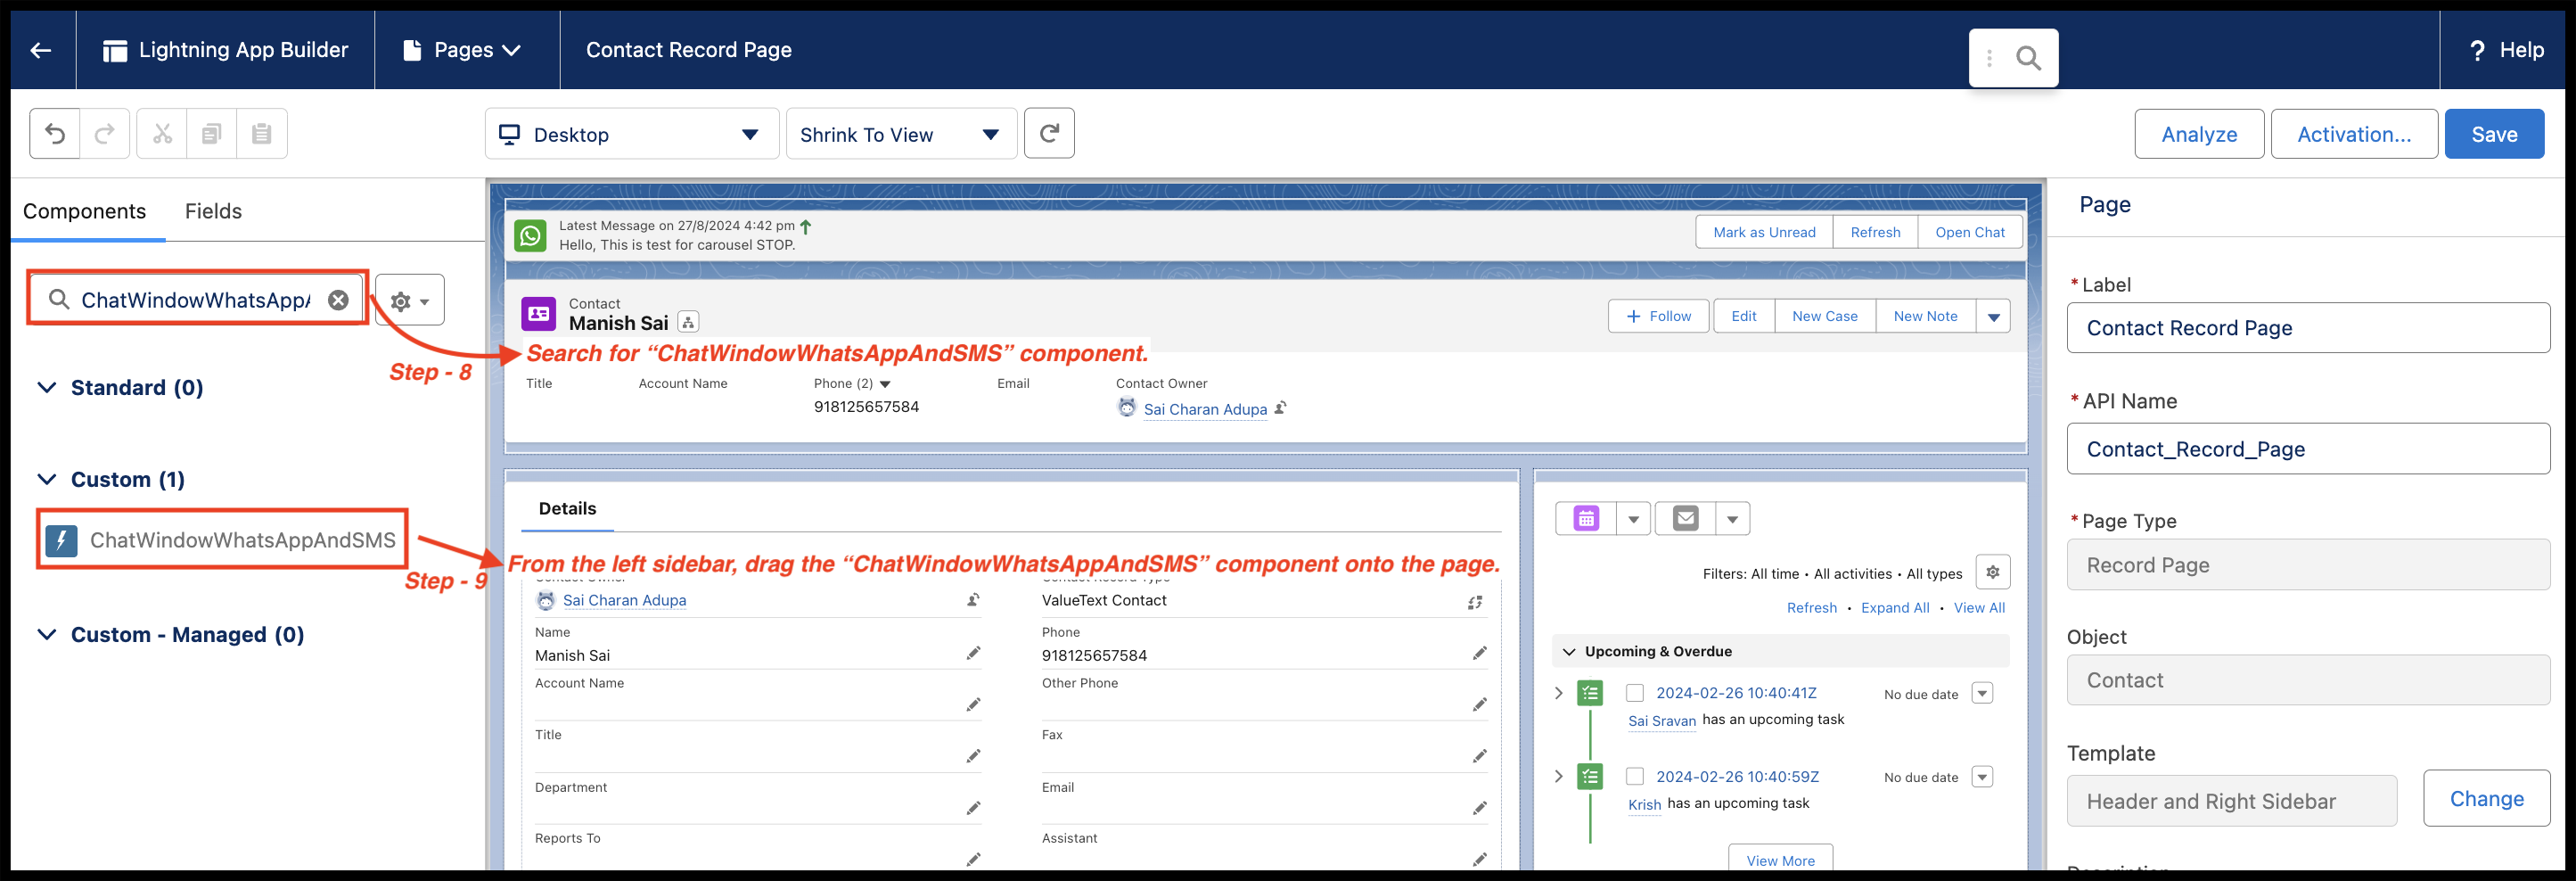Open Sai Charan Adupa in Details section

[x=624, y=600]
